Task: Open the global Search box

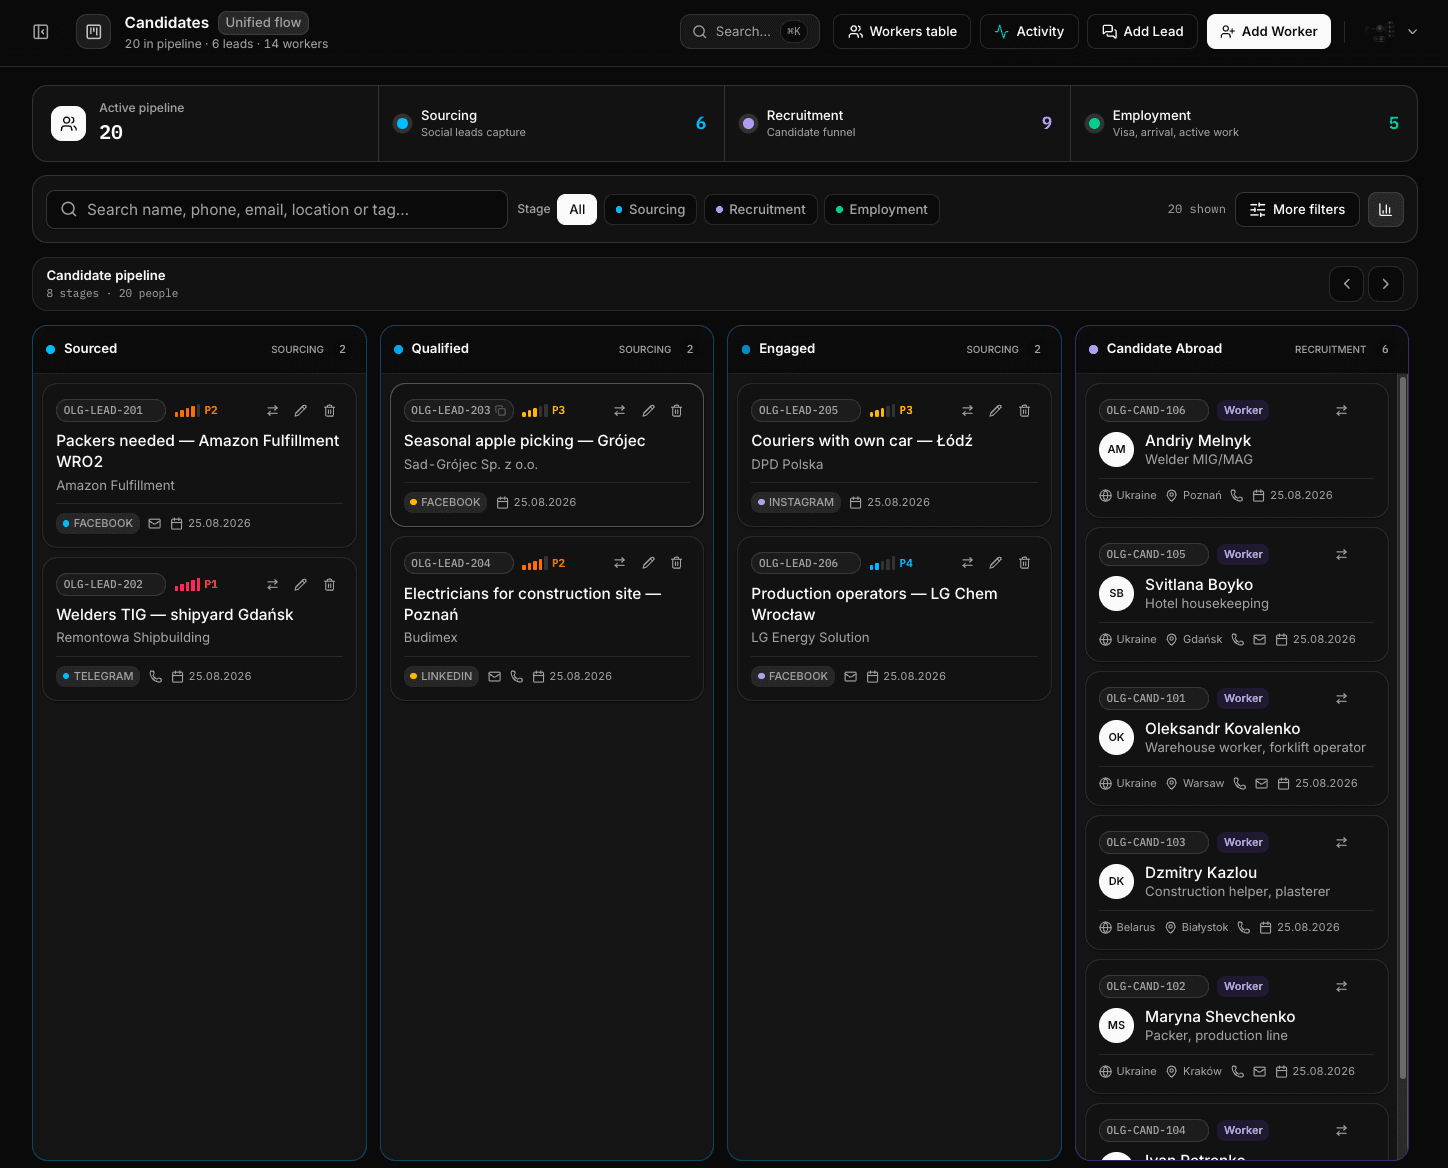Action: 750,32
